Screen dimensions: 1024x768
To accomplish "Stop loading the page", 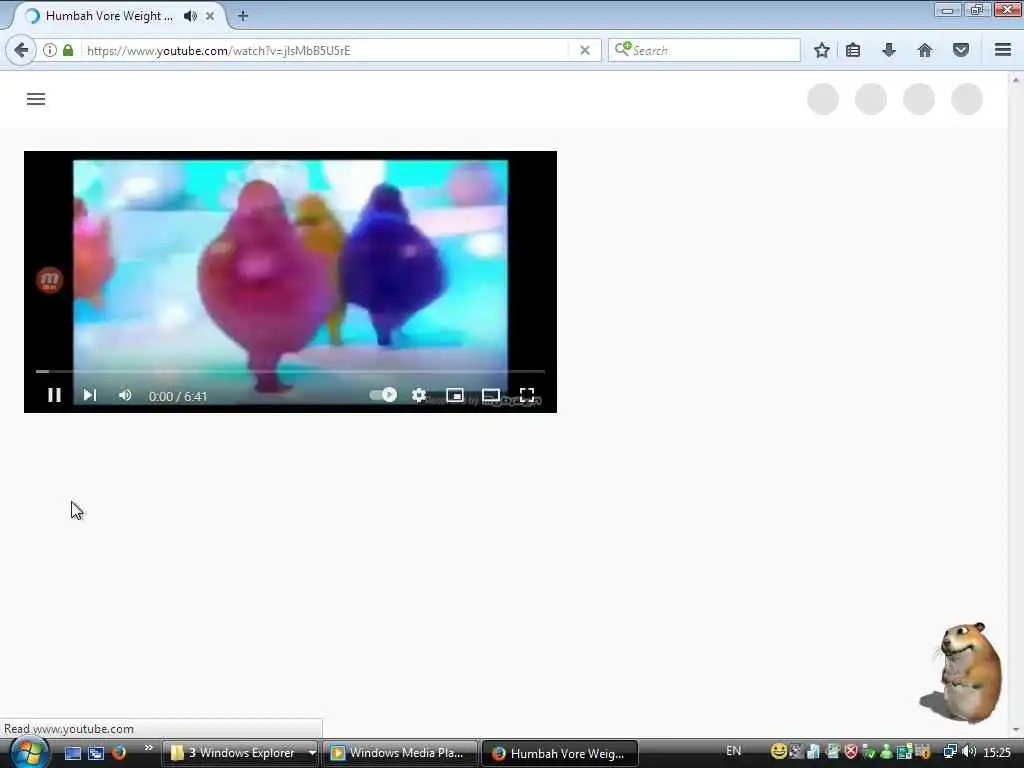I will [x=585, y=50].
